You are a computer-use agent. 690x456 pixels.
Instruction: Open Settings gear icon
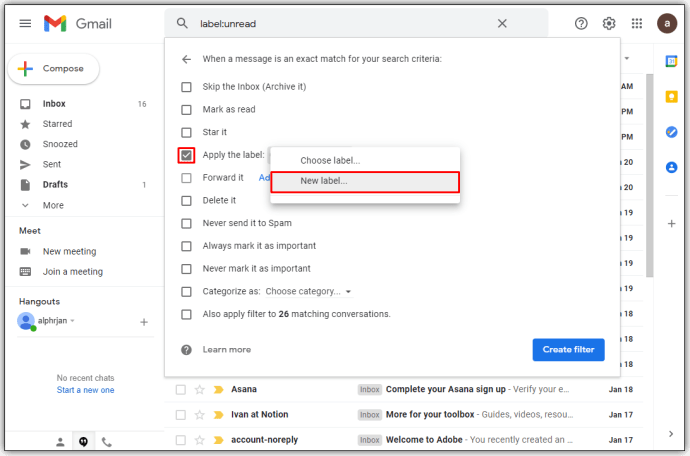pos(609,23)
